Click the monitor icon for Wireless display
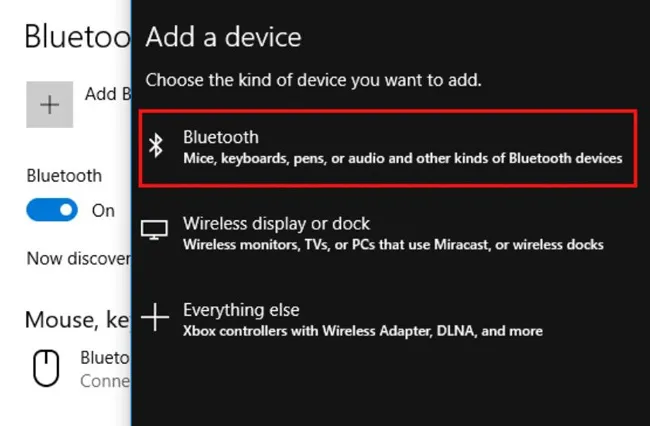650x426 pixels. [x=155, y=232]
